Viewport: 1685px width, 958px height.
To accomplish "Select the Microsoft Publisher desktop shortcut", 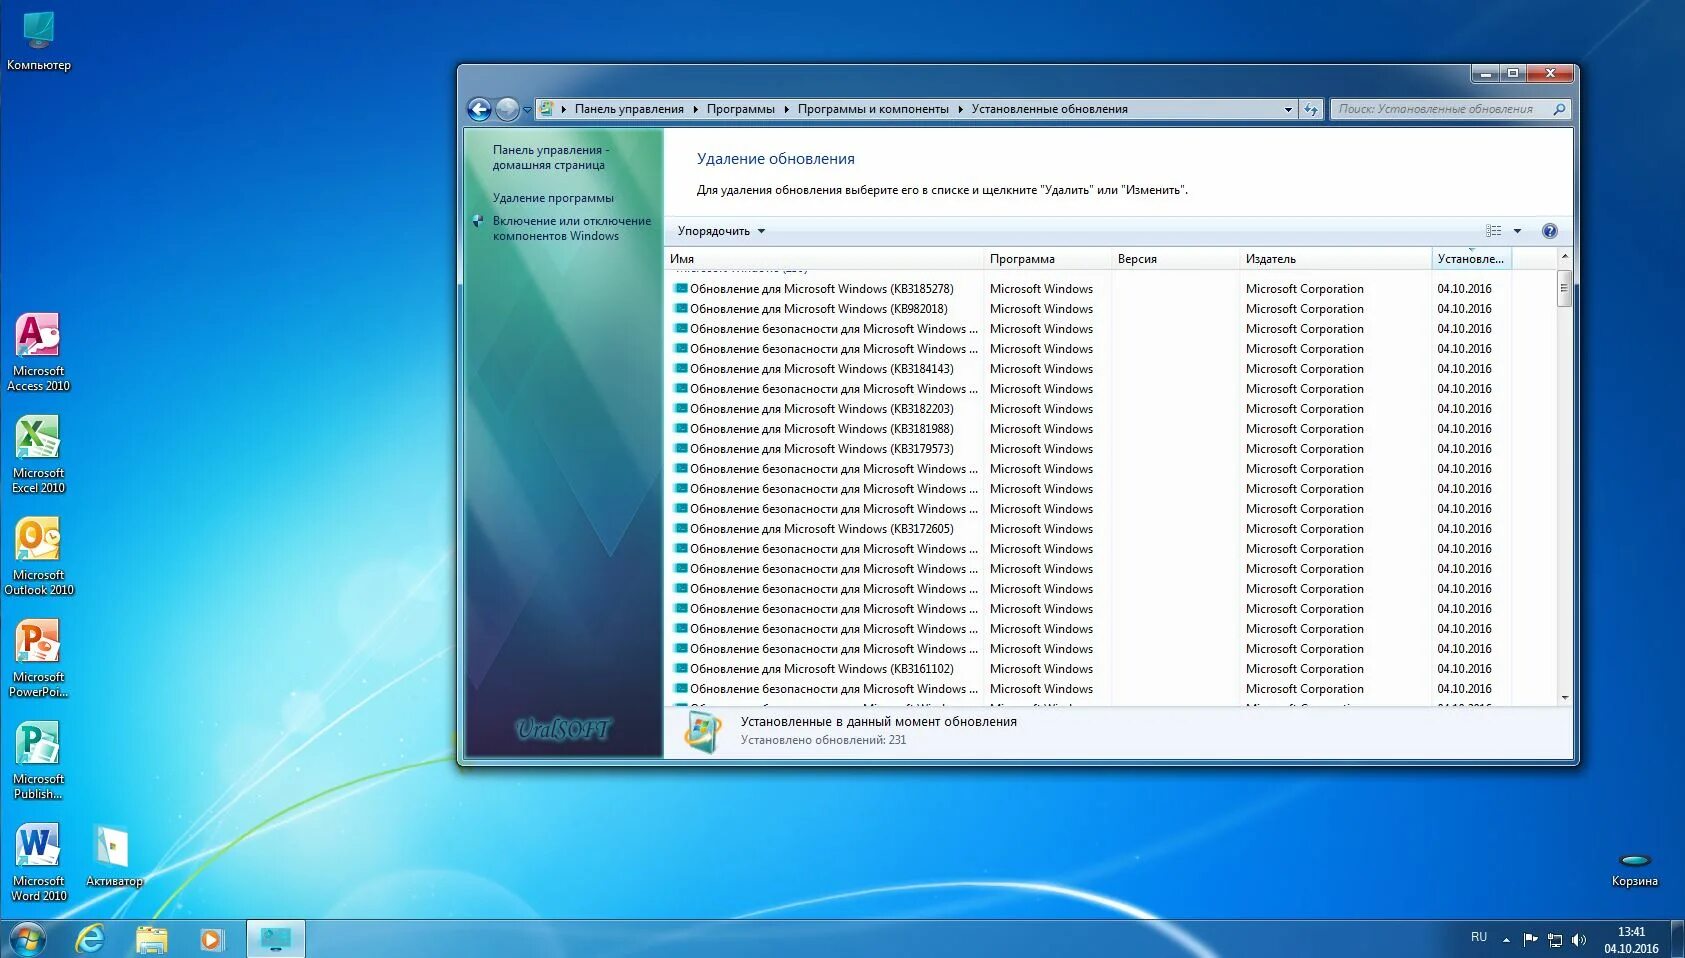I will coord(38,760).
